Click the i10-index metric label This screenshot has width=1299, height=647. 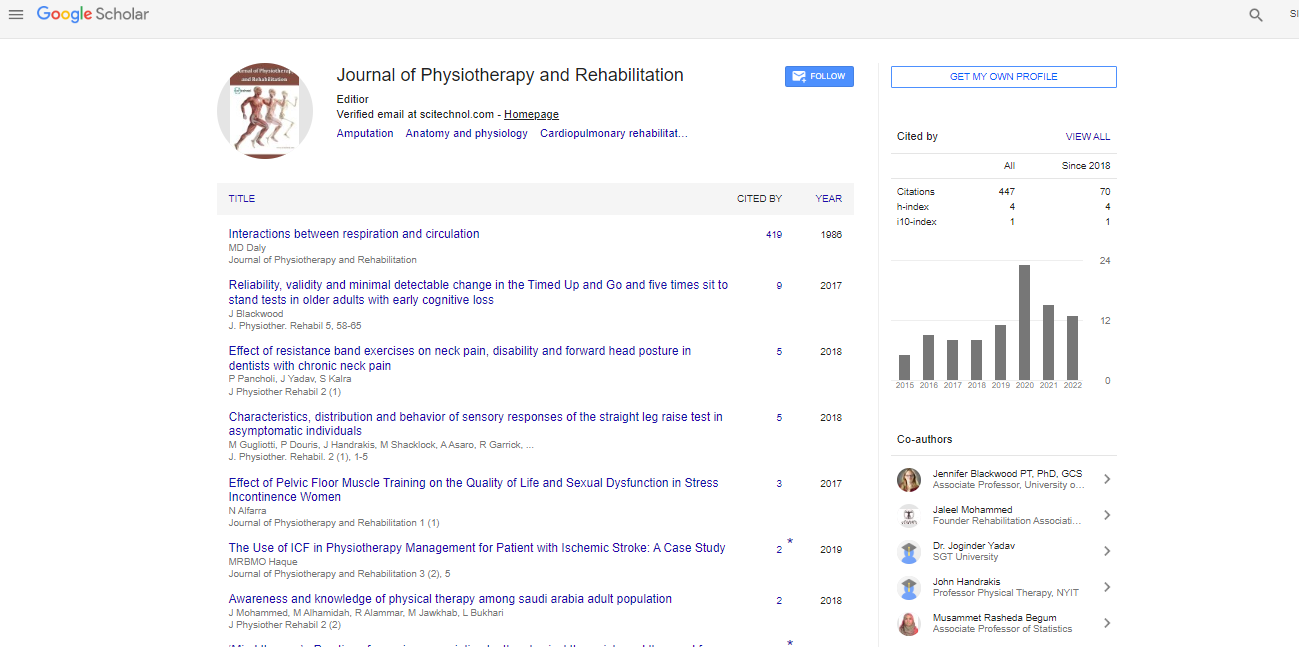917,222
